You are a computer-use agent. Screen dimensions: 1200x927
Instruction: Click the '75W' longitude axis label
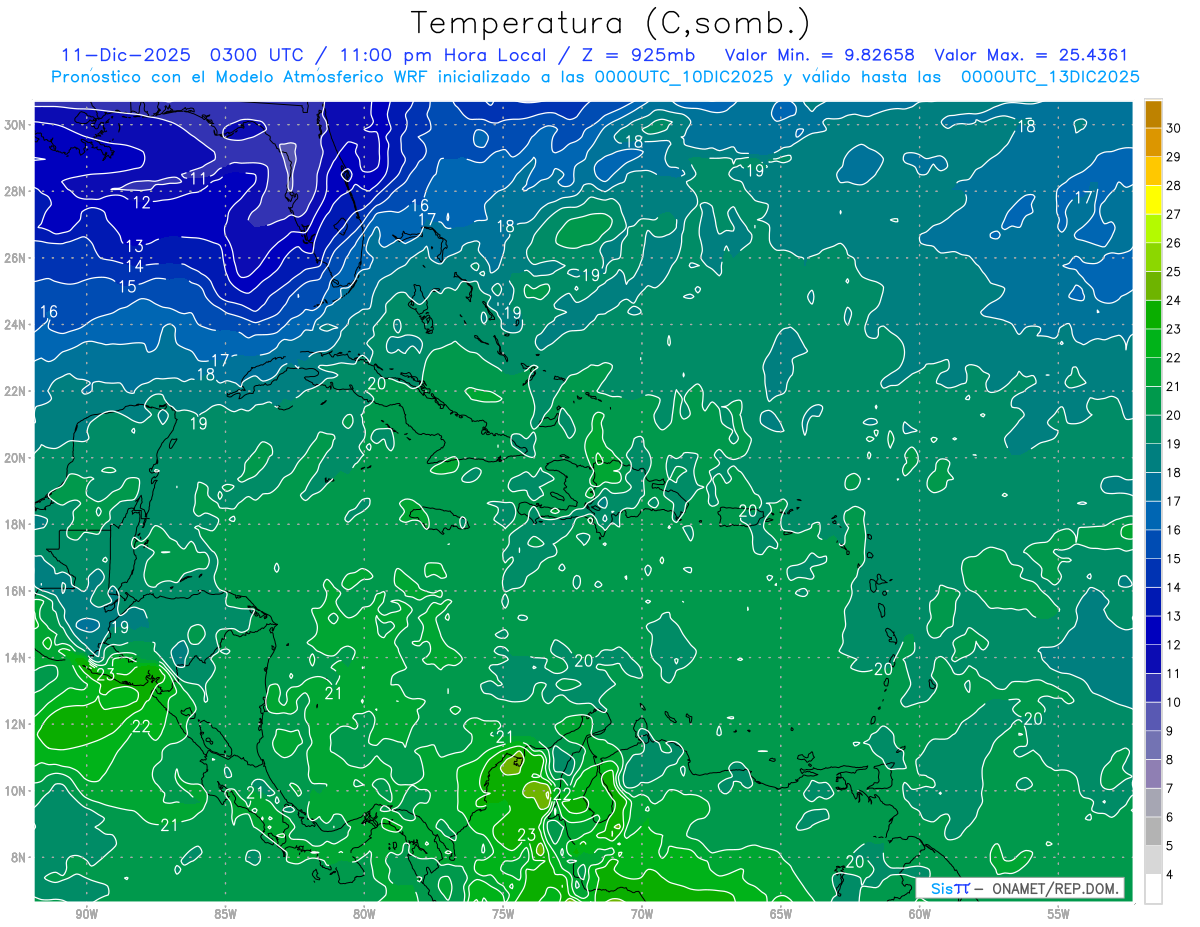503,914
